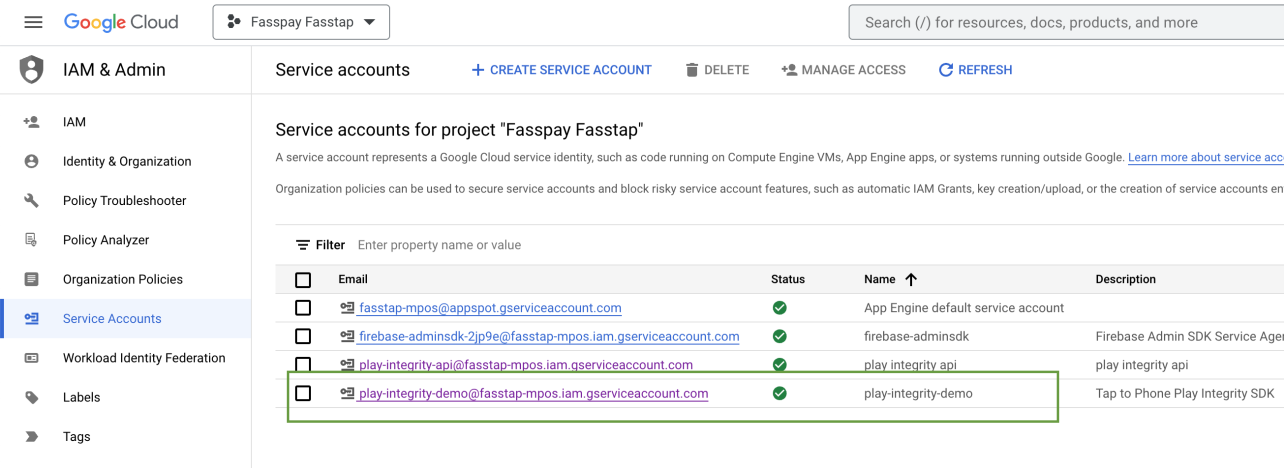Click the Filter icon
The height and width of the screenshot is (468, 1284).
(x=303, y=245)
